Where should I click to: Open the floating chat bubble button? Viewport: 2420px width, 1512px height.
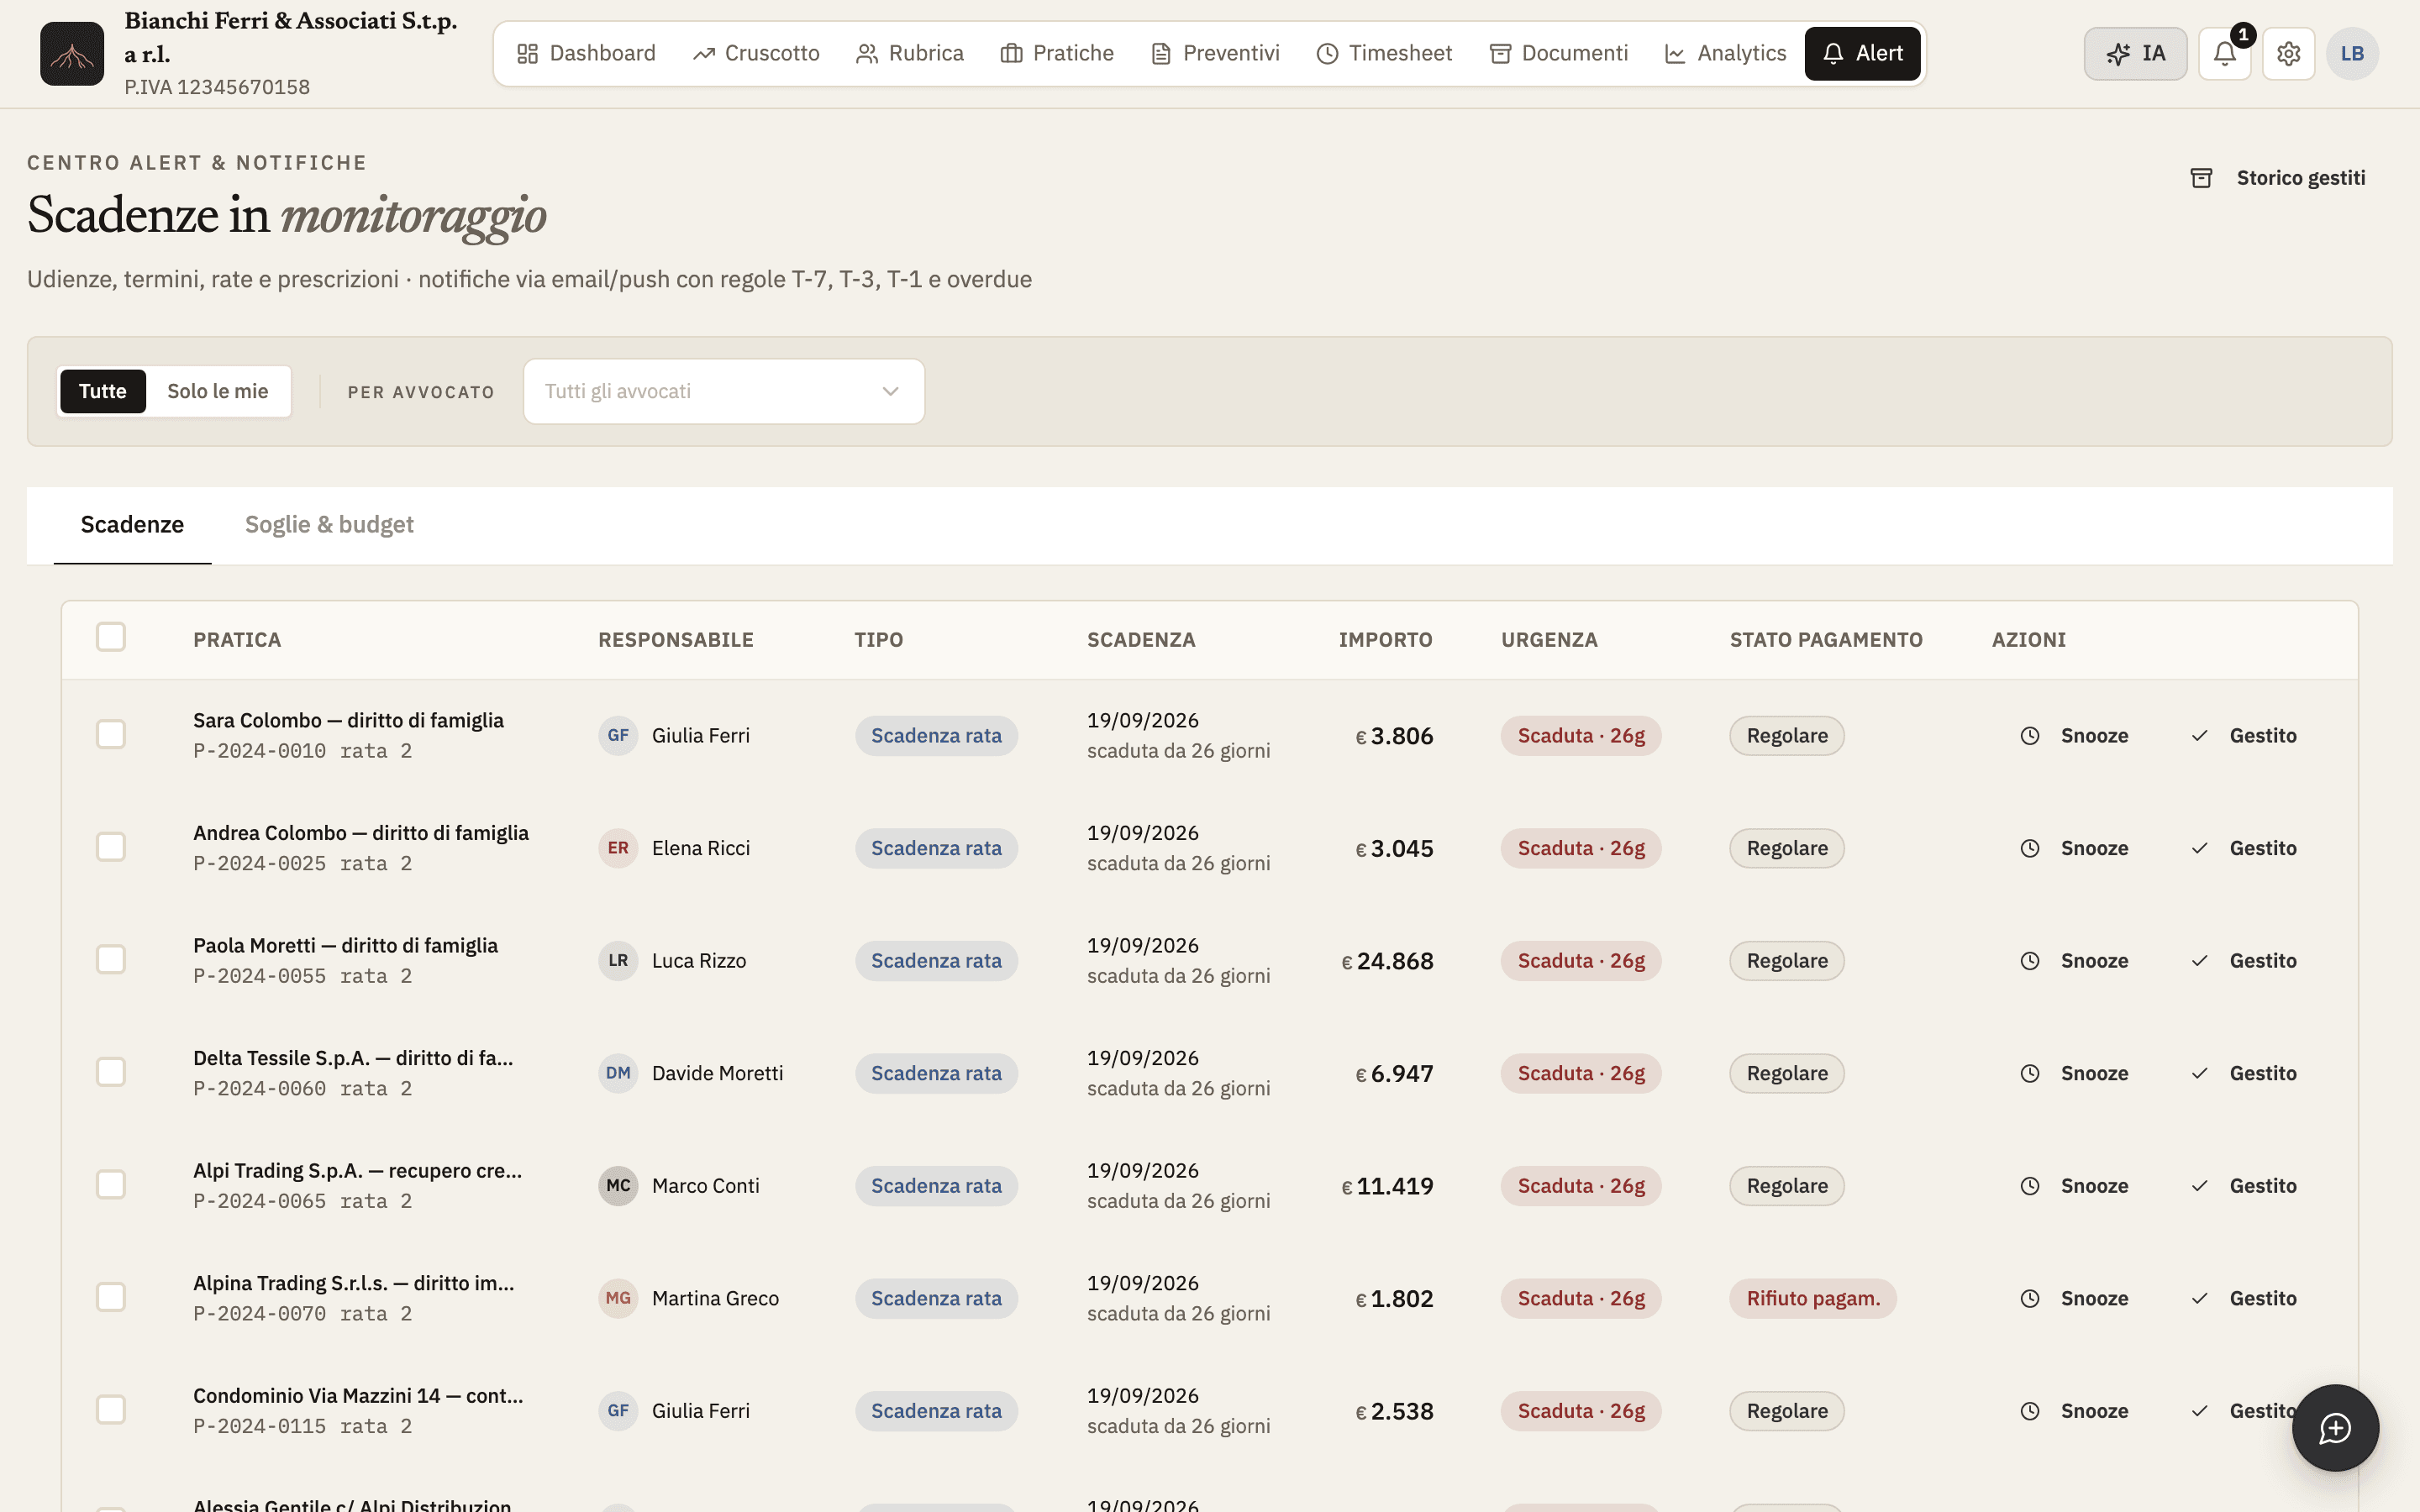pyautogui.click(x=2335, y=1428)
